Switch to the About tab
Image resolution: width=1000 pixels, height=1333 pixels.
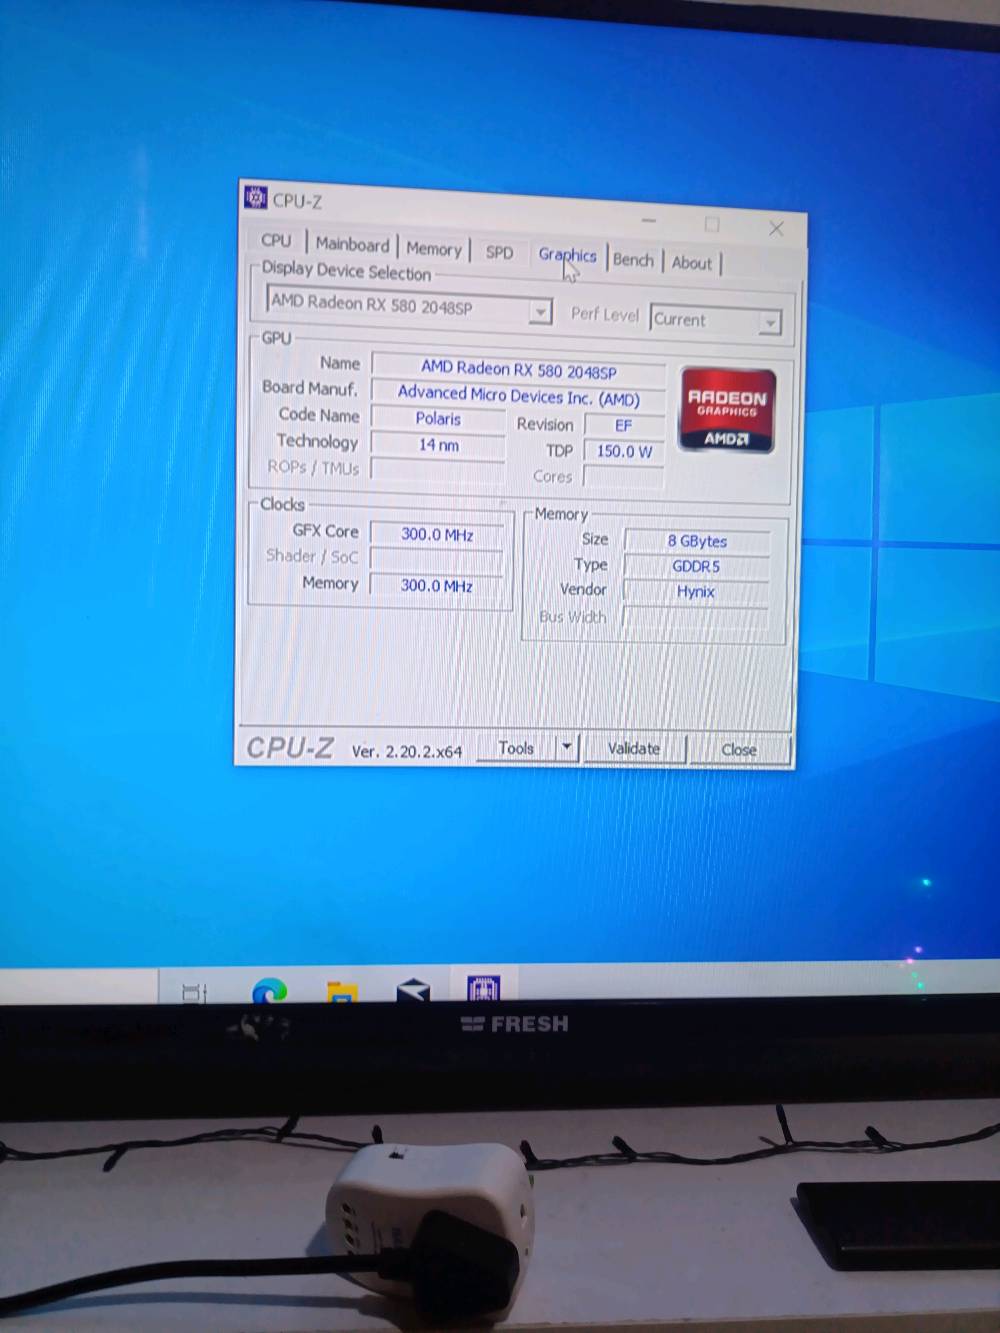click(692, 263)
